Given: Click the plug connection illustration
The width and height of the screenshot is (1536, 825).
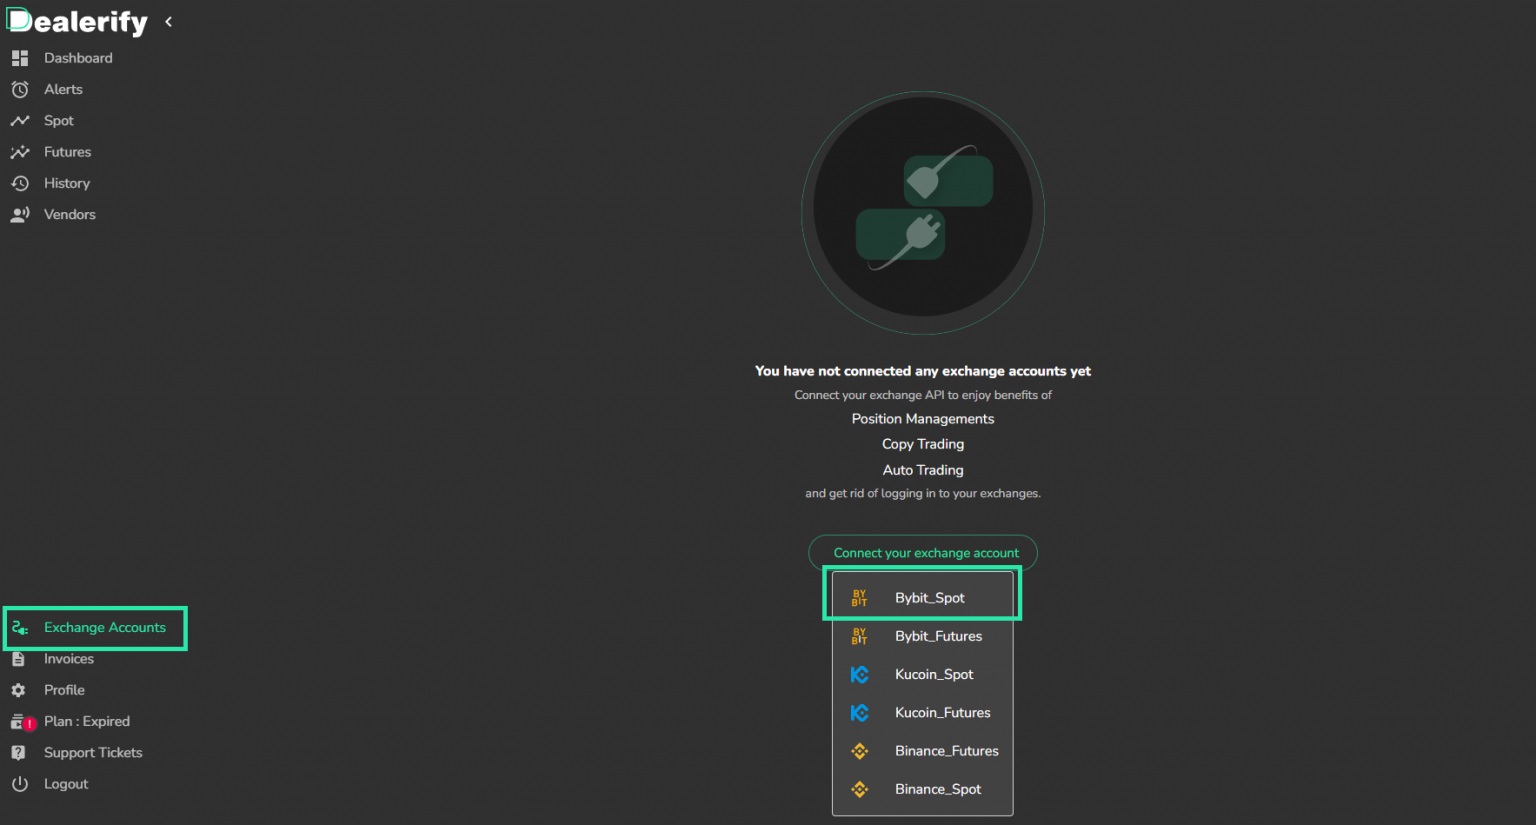Looking at the screenshot, I should (923, 213).
